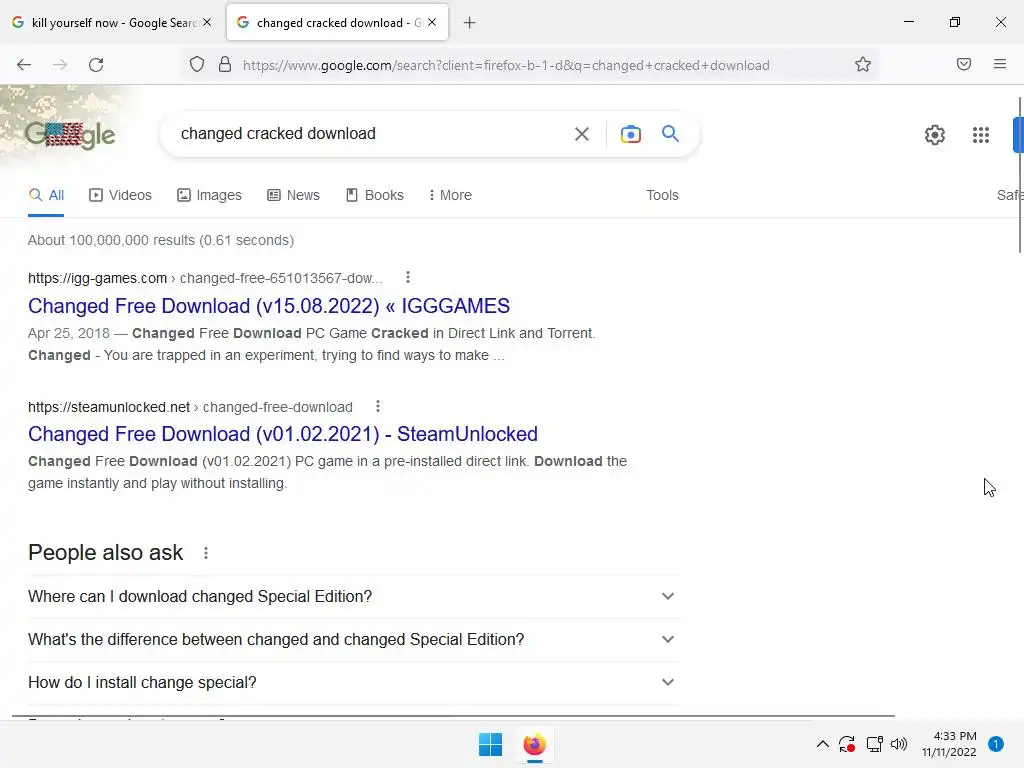Expand 'Where can I download changed Special Edition?'

pos(354,596)
